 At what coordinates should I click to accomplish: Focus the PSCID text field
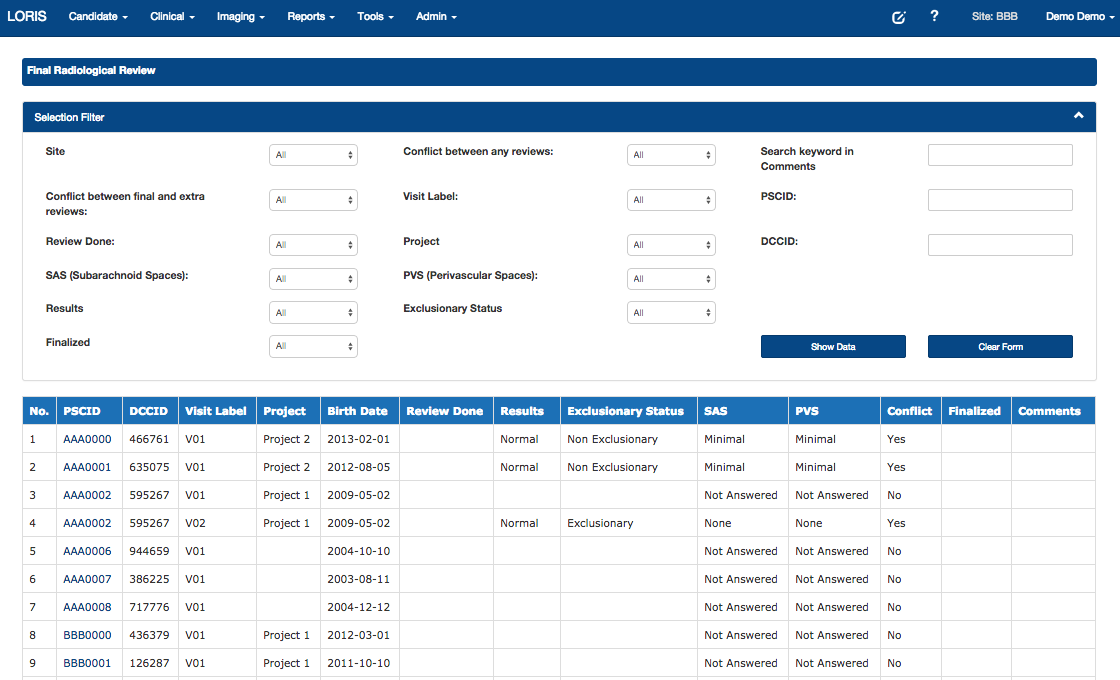(1000, 200)
